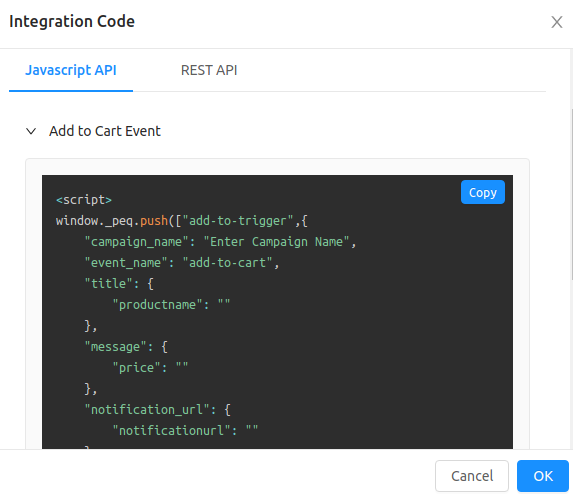Viewport: 573px width, 499px height.
Task: Close the Integration Code dialog
Action: click(557, 22)
